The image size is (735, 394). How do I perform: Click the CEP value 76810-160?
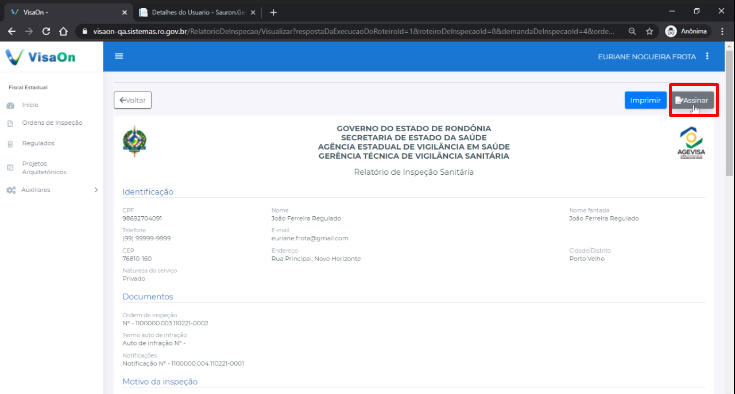pos(137,259)
